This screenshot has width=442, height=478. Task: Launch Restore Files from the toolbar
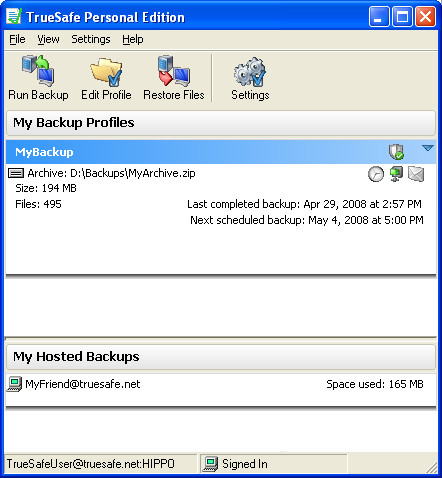click(x=174, y=78)
